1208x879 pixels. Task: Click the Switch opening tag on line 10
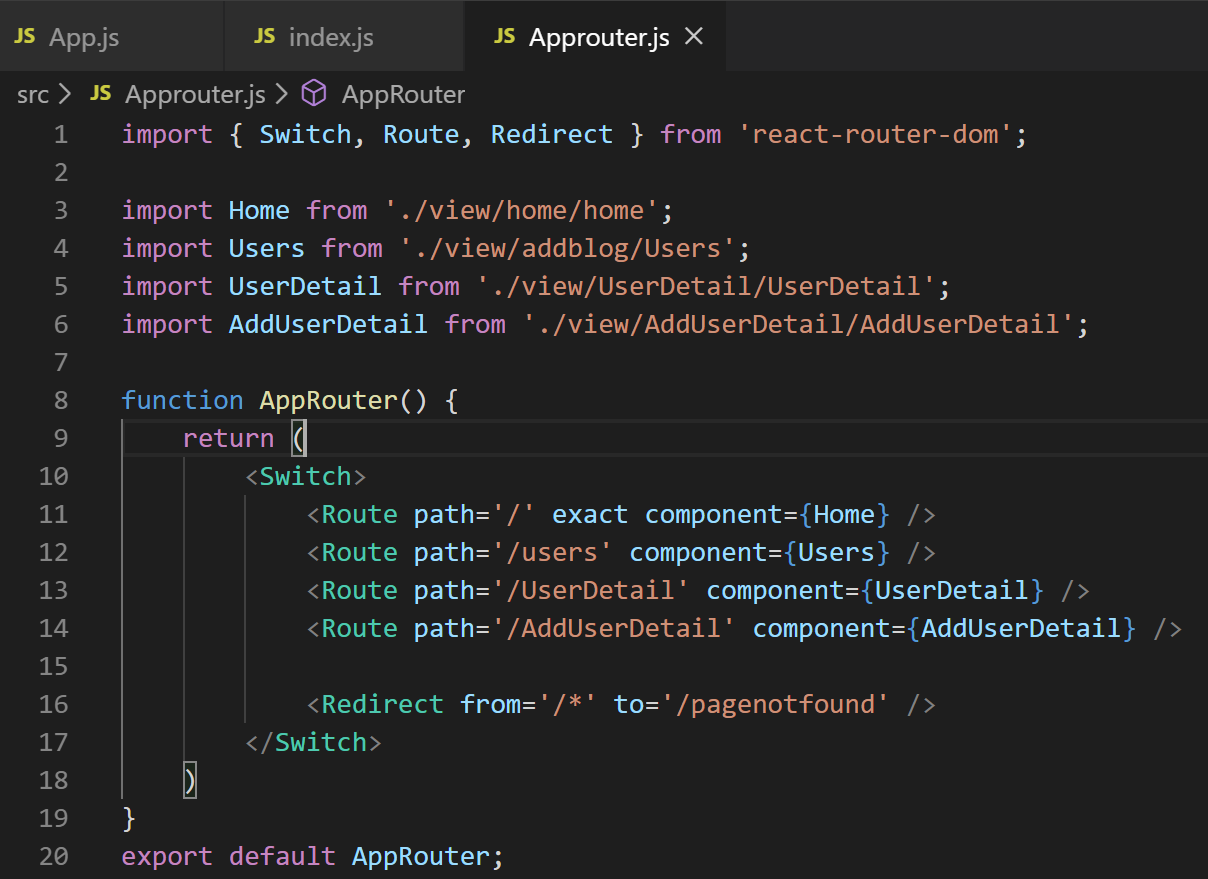(x=306, y=475)
